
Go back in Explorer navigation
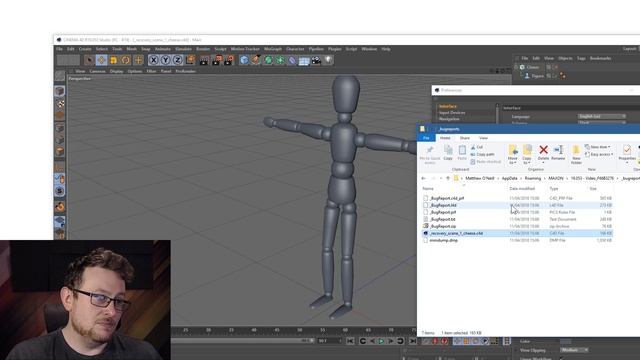pyautogui.click(x=423, y=178)
